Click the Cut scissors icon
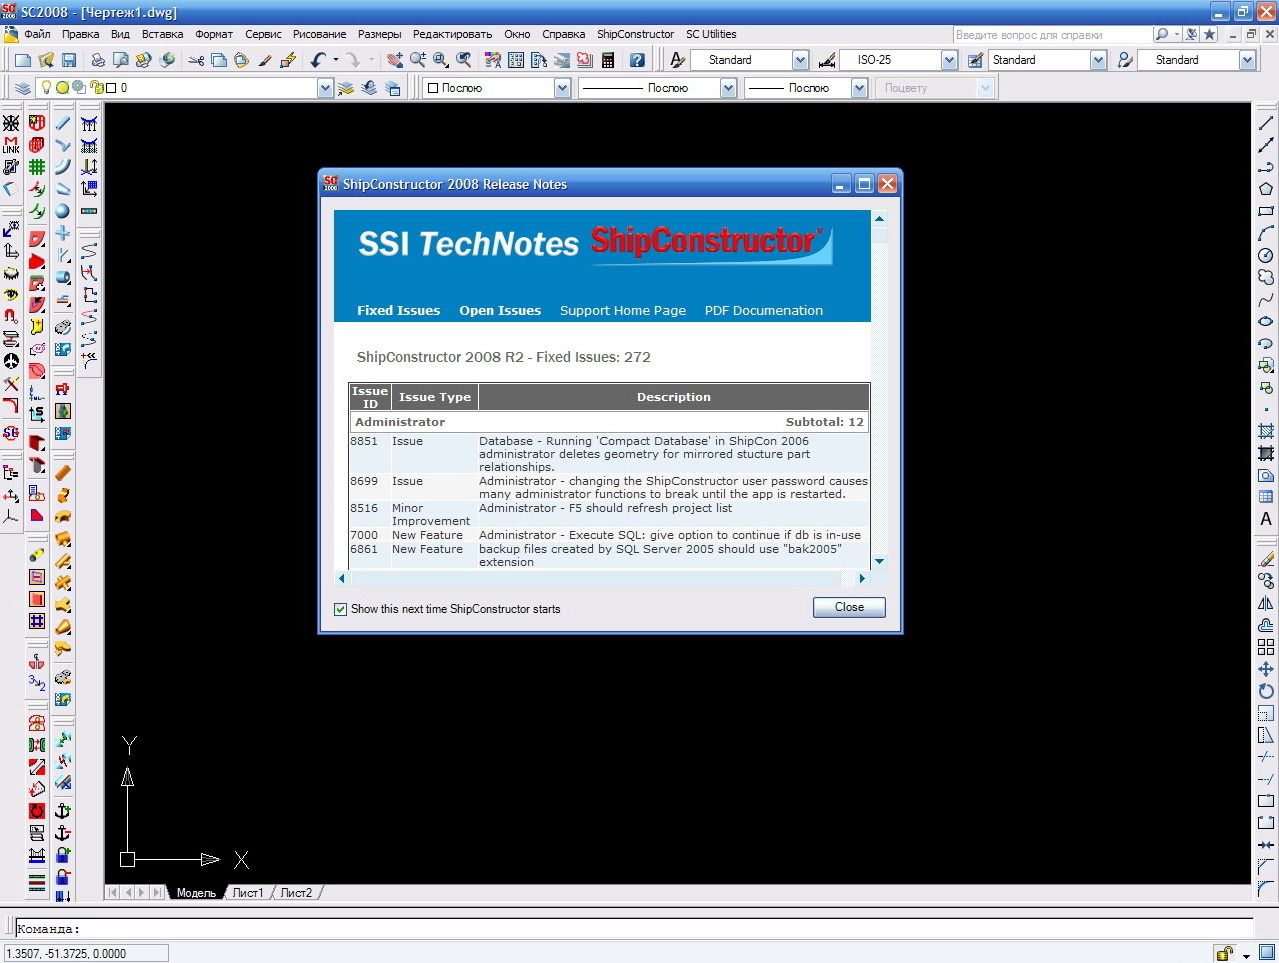This screenshot has height=963, width=1279. point(196,60)
